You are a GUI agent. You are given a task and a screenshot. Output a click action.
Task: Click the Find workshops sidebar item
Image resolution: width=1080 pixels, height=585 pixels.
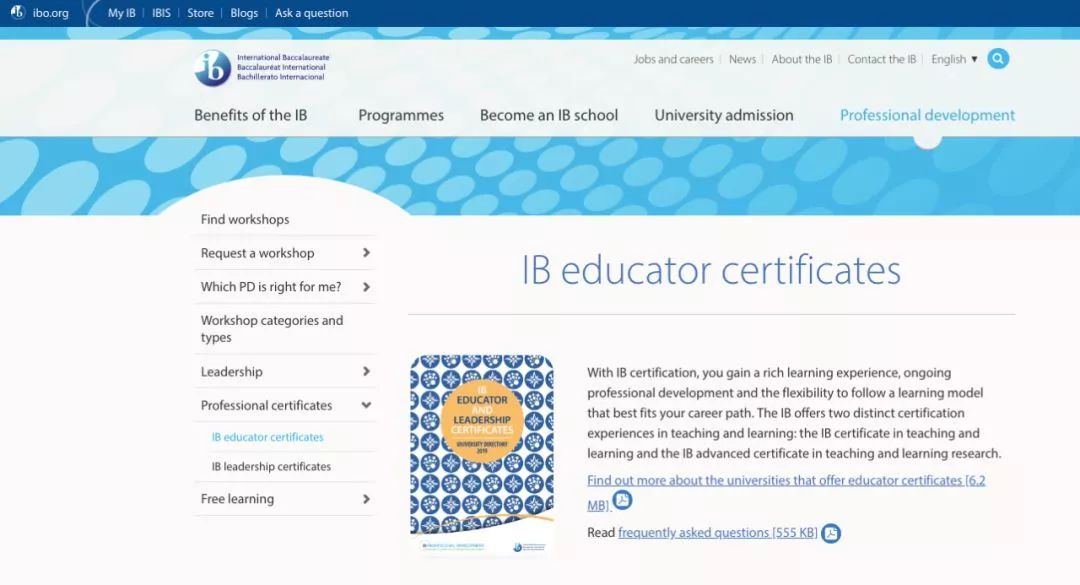[x=245, y=219]
